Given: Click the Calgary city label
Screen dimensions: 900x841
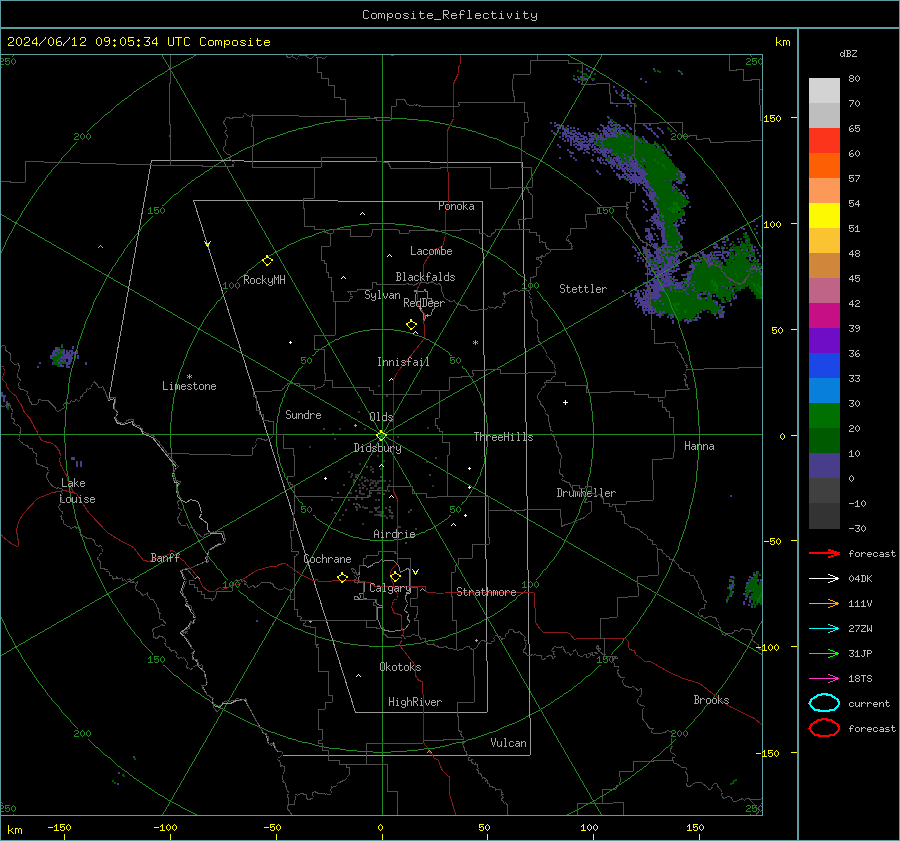Looking at the screenshot, I should click(390, 588).
